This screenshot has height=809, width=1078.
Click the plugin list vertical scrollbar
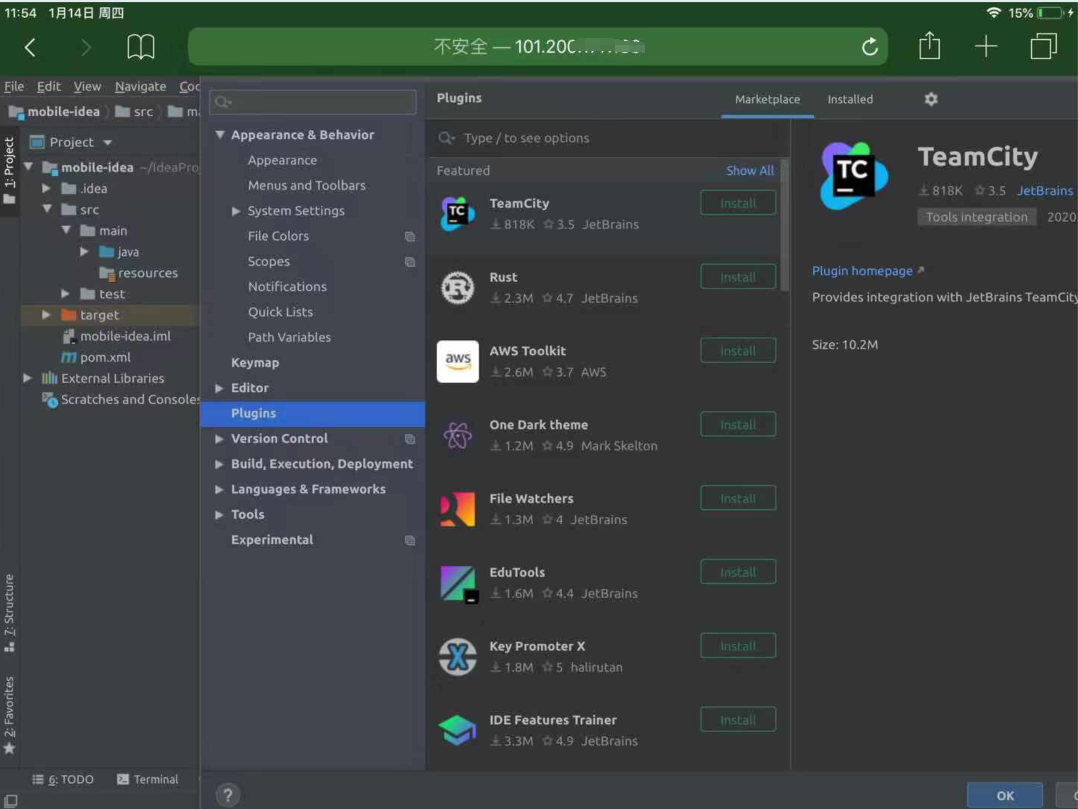(x=784, y=225)
